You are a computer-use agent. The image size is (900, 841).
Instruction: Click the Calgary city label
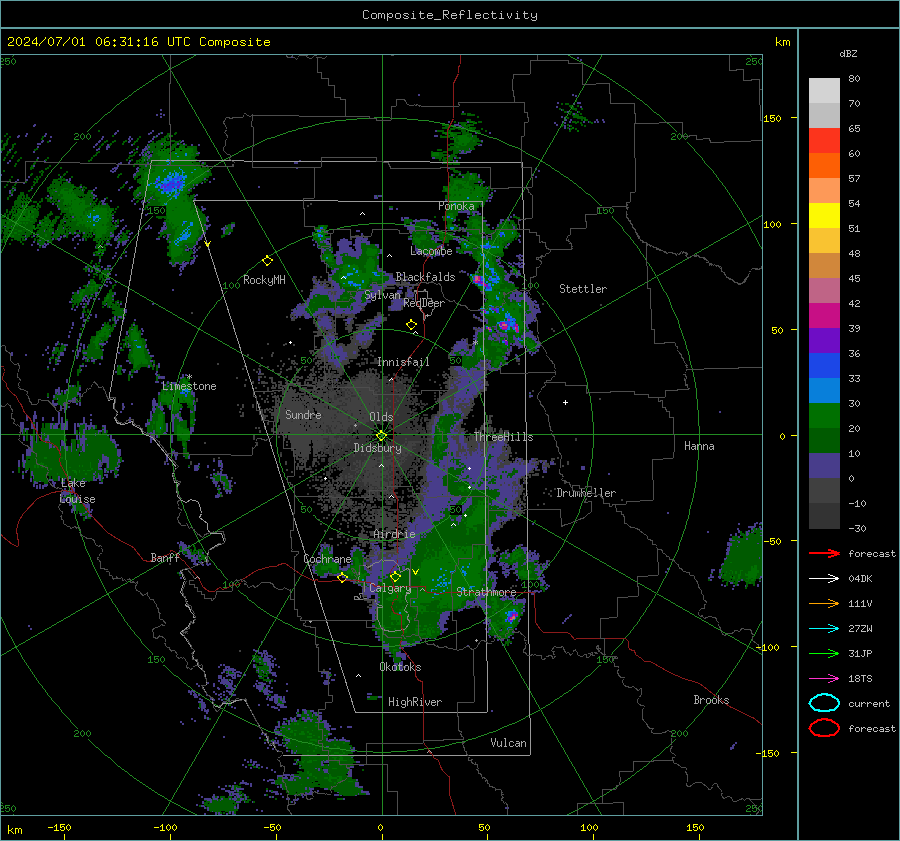click(x=390, y=588)
